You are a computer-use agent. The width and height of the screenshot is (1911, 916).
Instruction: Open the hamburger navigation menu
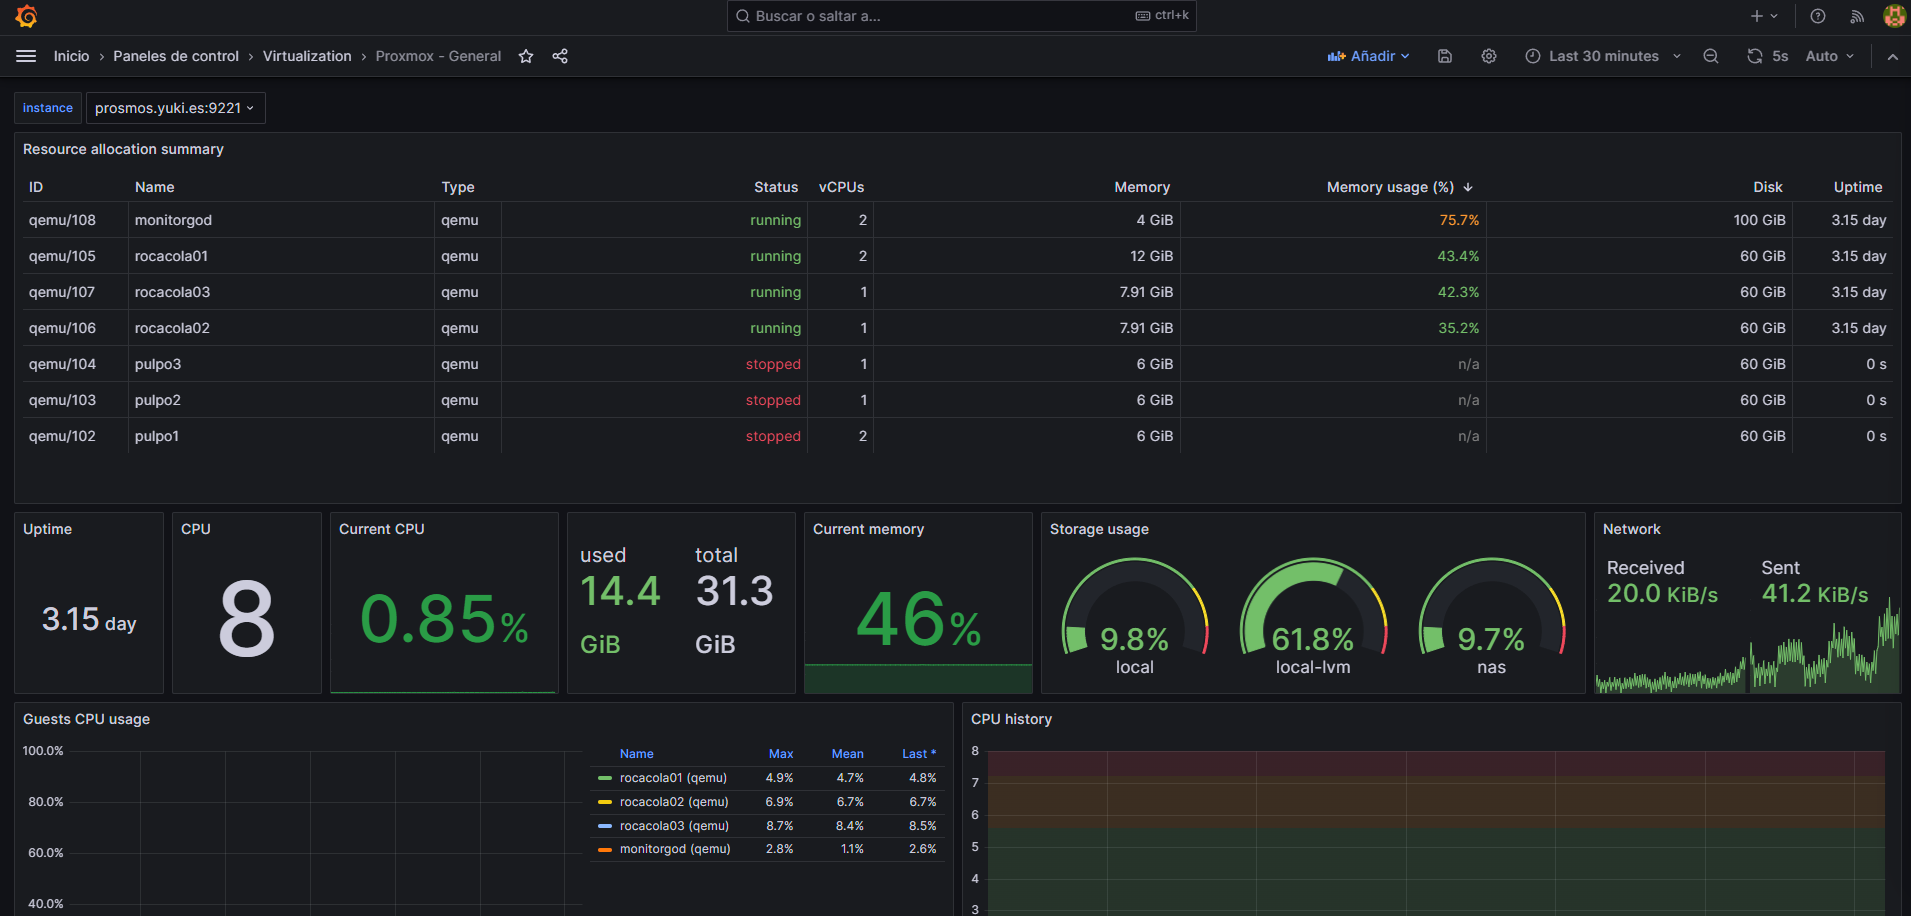[26, 56]
